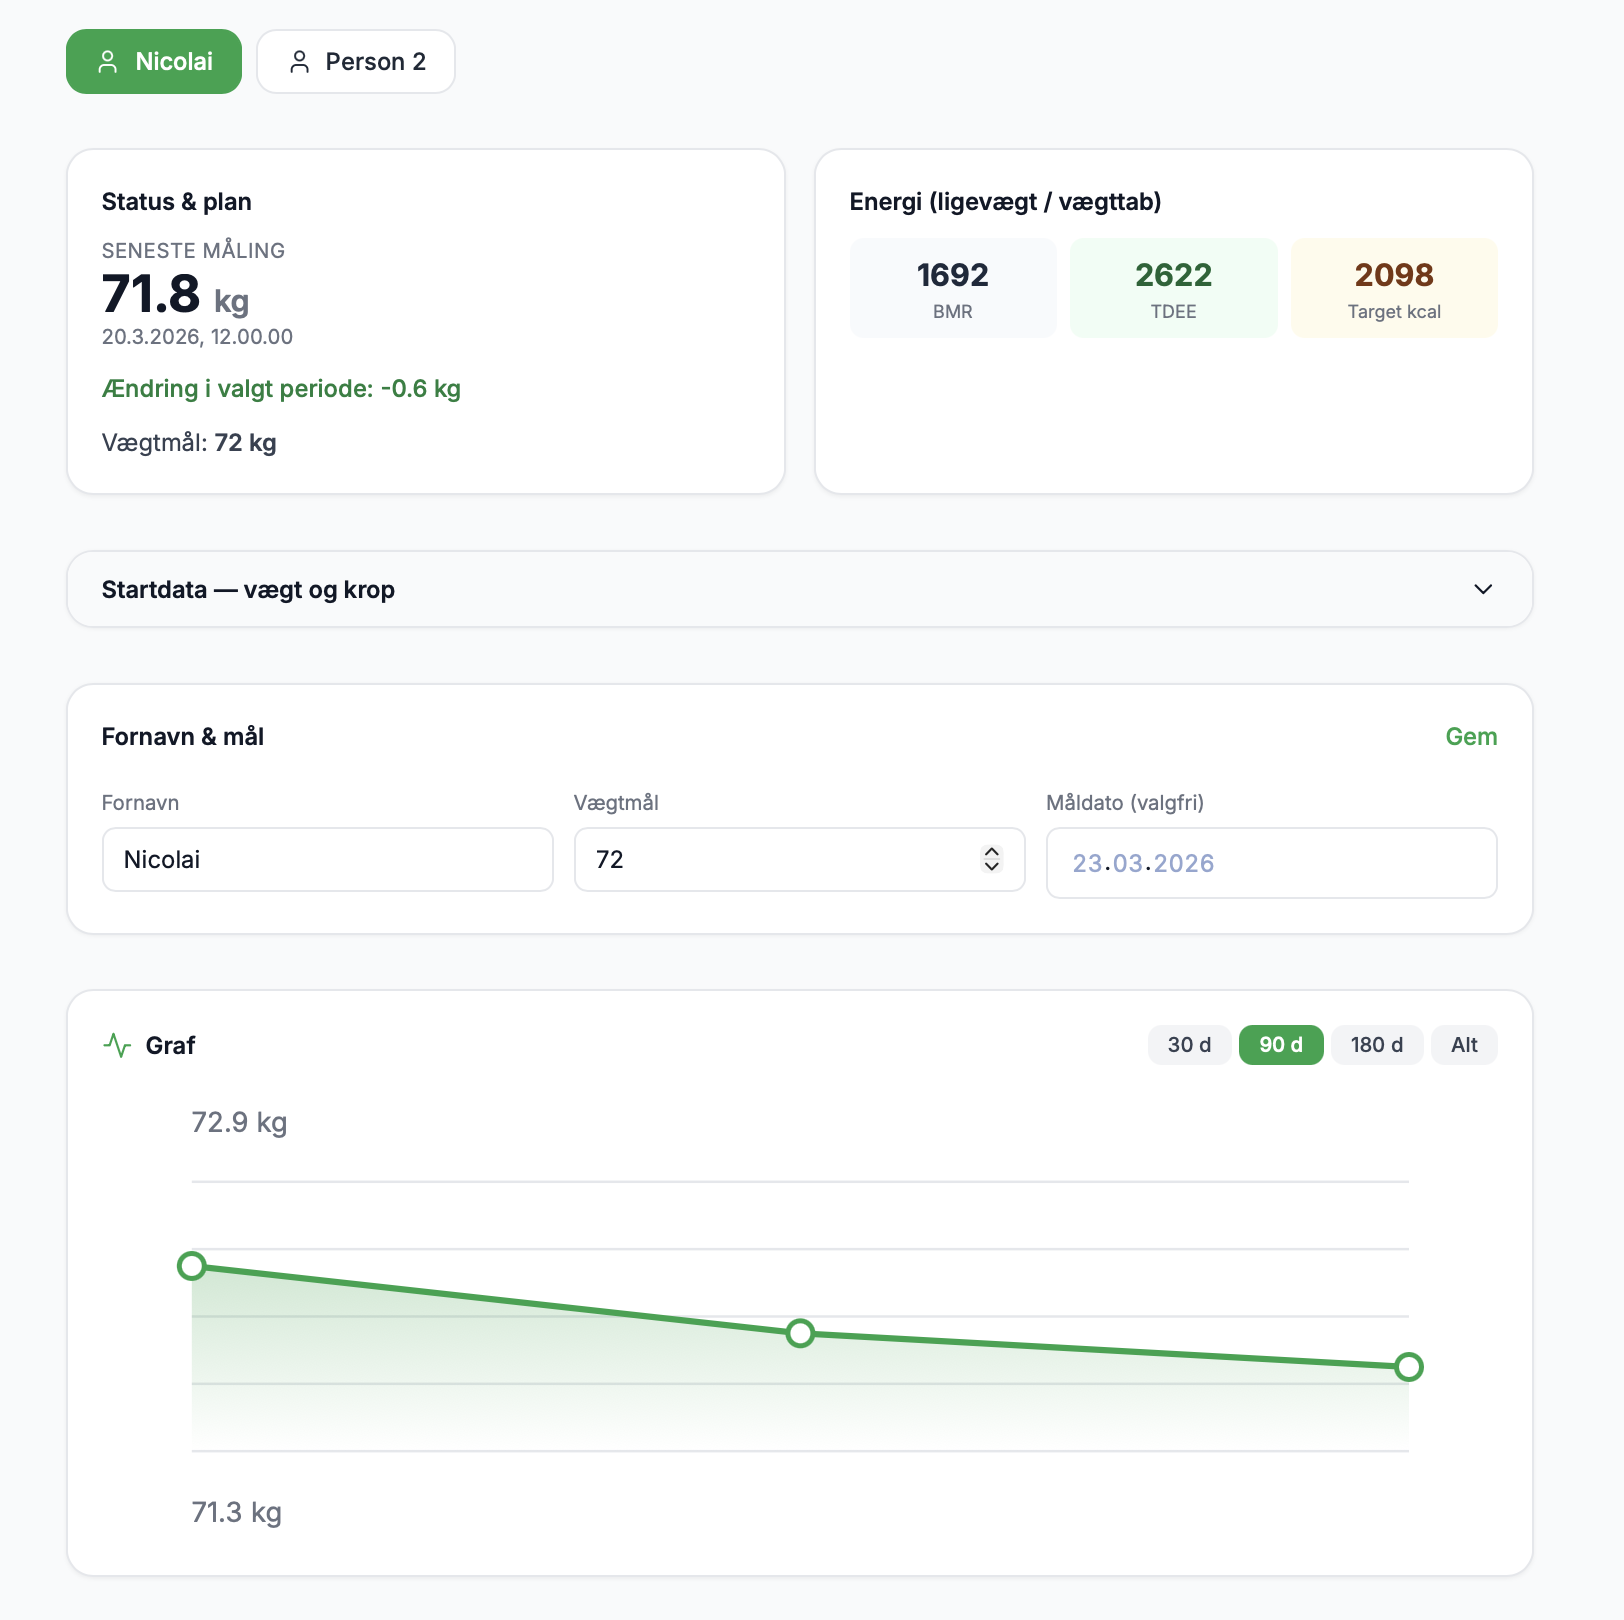Viewport: 1624px width, 1620px height.
Task: Open the Måldato date field
Action: tap(1270, 863)
